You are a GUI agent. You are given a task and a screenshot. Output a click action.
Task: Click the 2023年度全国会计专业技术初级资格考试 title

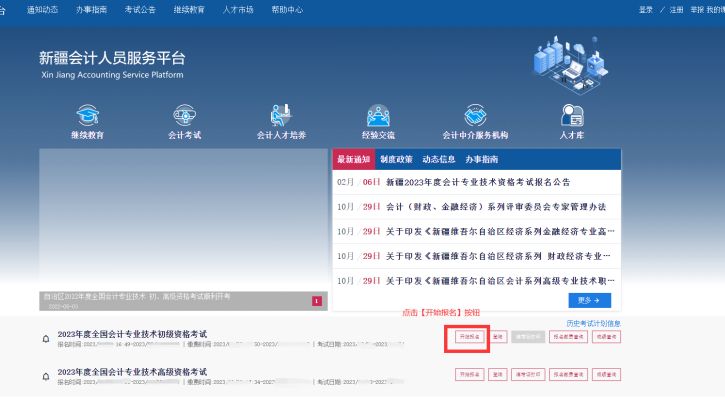click(x=132, y=334)
